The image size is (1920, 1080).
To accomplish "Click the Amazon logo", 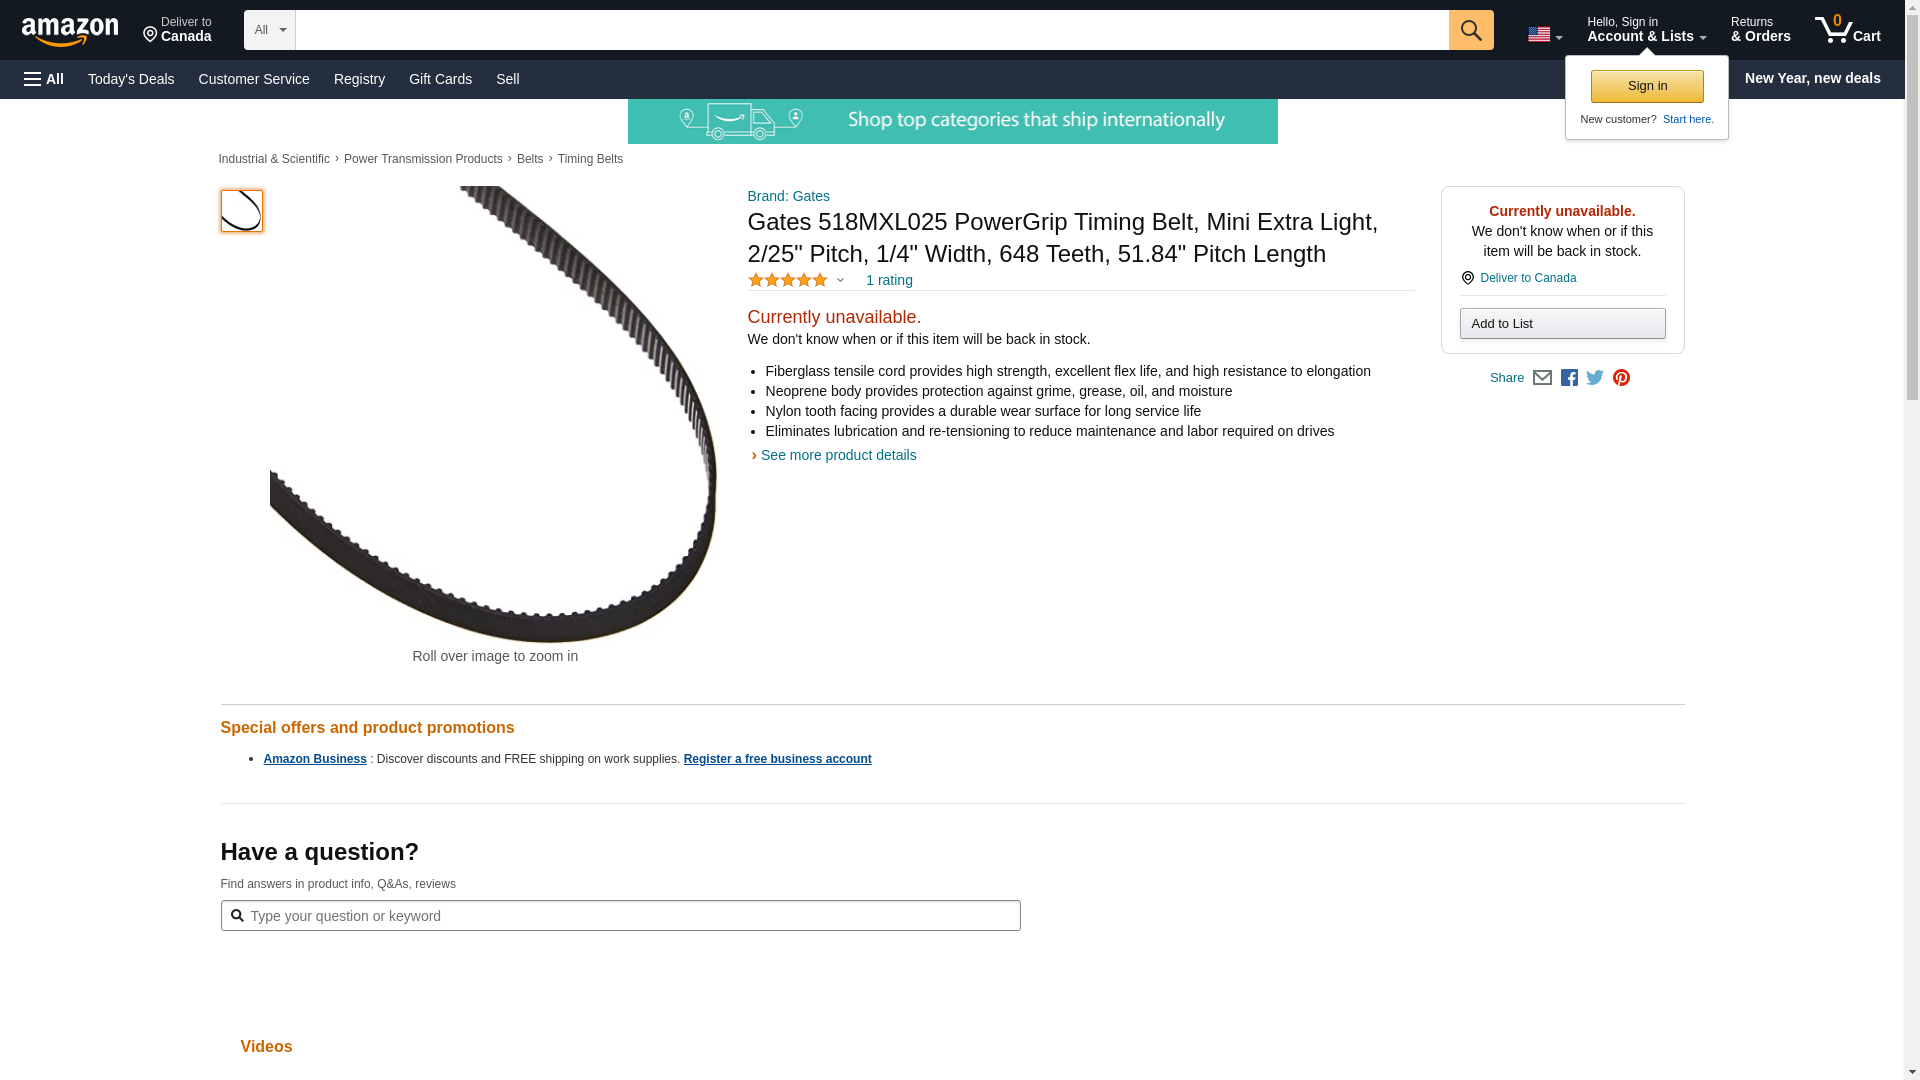I will click(x=70, y=31).
